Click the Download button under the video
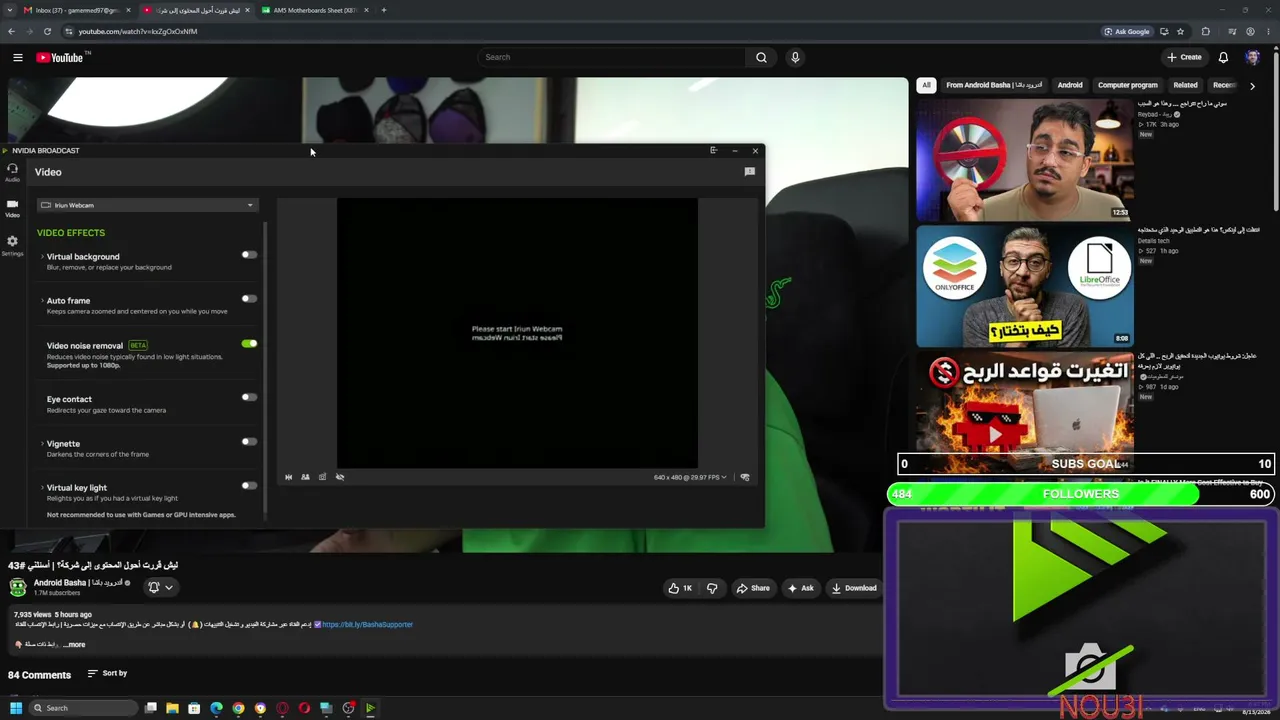This screenshot has width=1280, height=720. click(x=853, y=588)
